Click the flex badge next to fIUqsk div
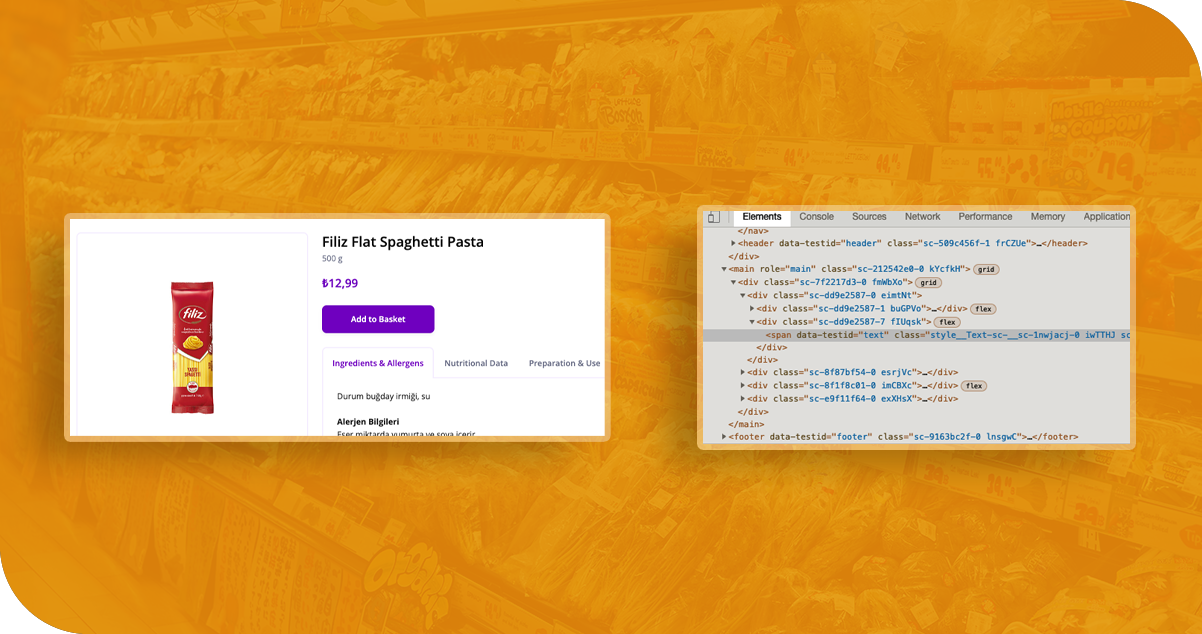This screenshot has width=1202, height=634. (x=947, y=322)
